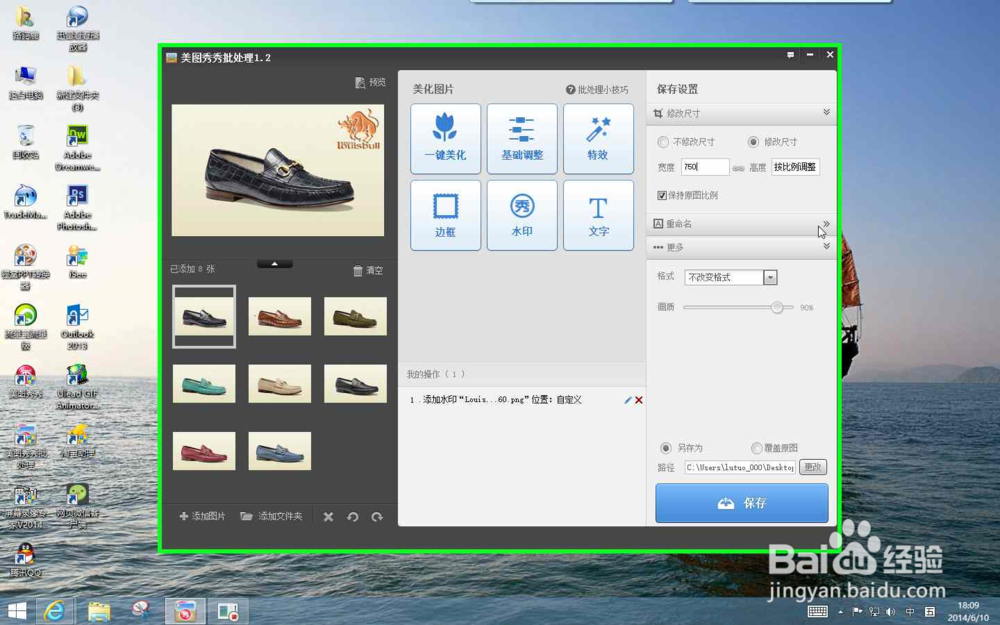The height and width of the screenshot is (625, 1000).
Task: Select the 不修改尺寸 radio button
Action: tap(663, 142)
